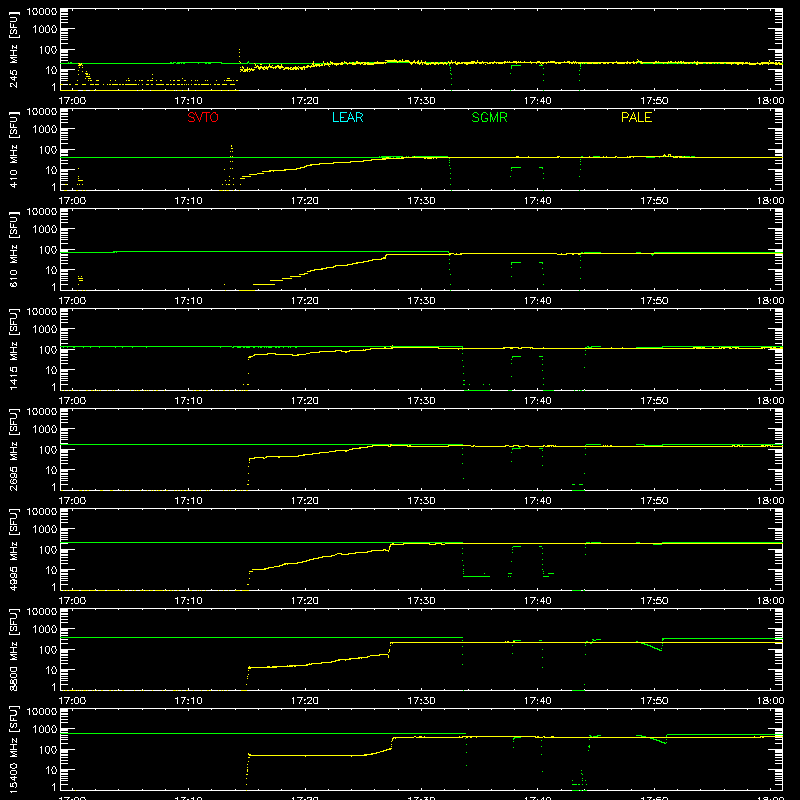Click the yellow PALE station label

[636, 117]
